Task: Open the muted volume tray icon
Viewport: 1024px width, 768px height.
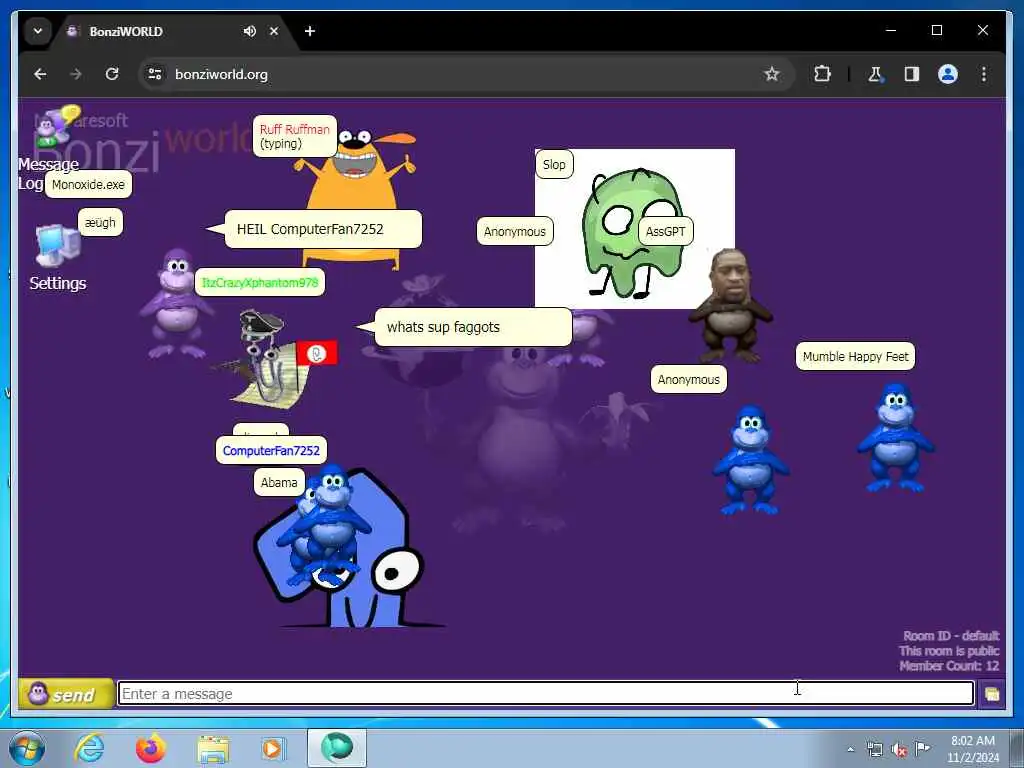Action: 899,749
